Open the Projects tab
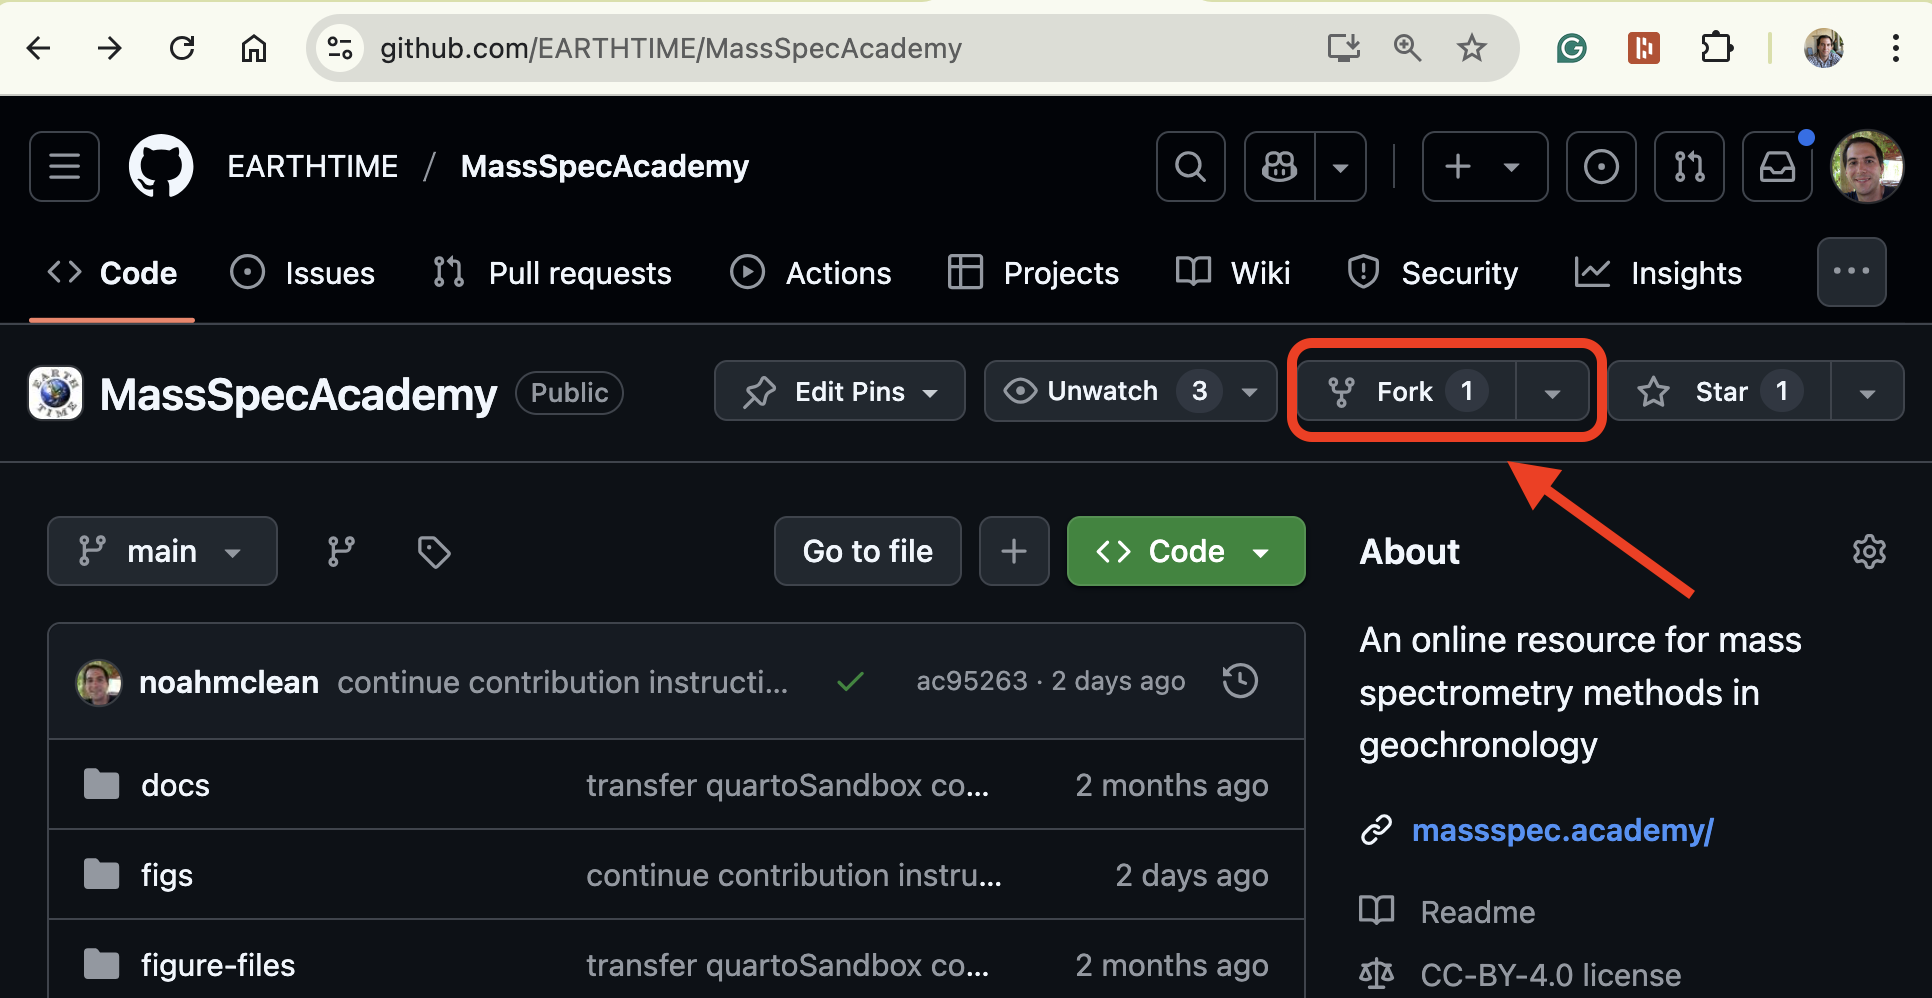 [1033, 273]
